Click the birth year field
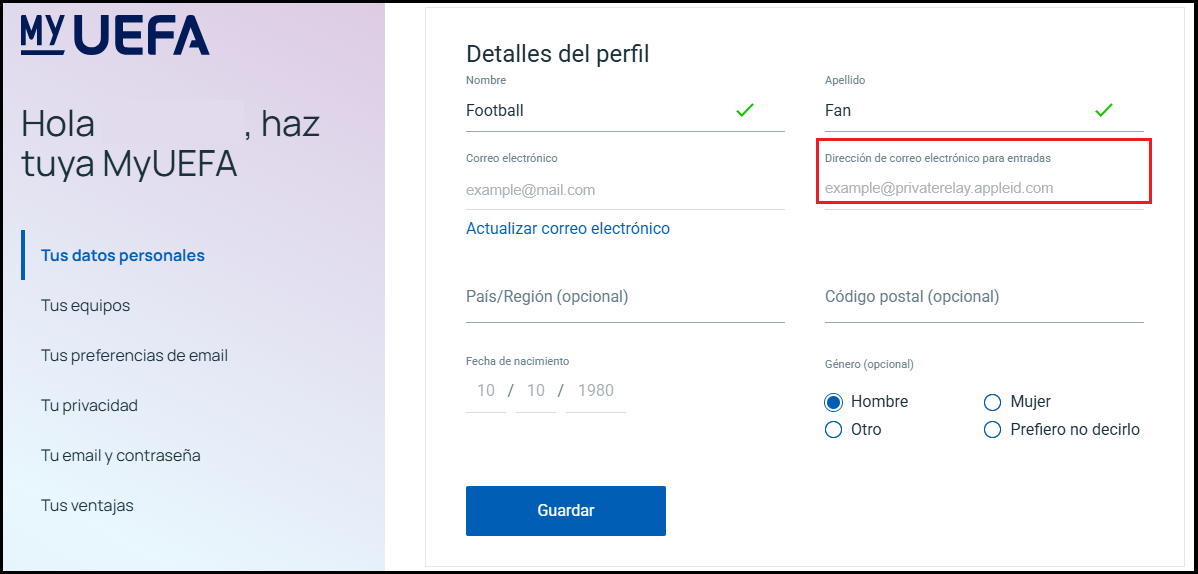 click(x=596, y=391)
